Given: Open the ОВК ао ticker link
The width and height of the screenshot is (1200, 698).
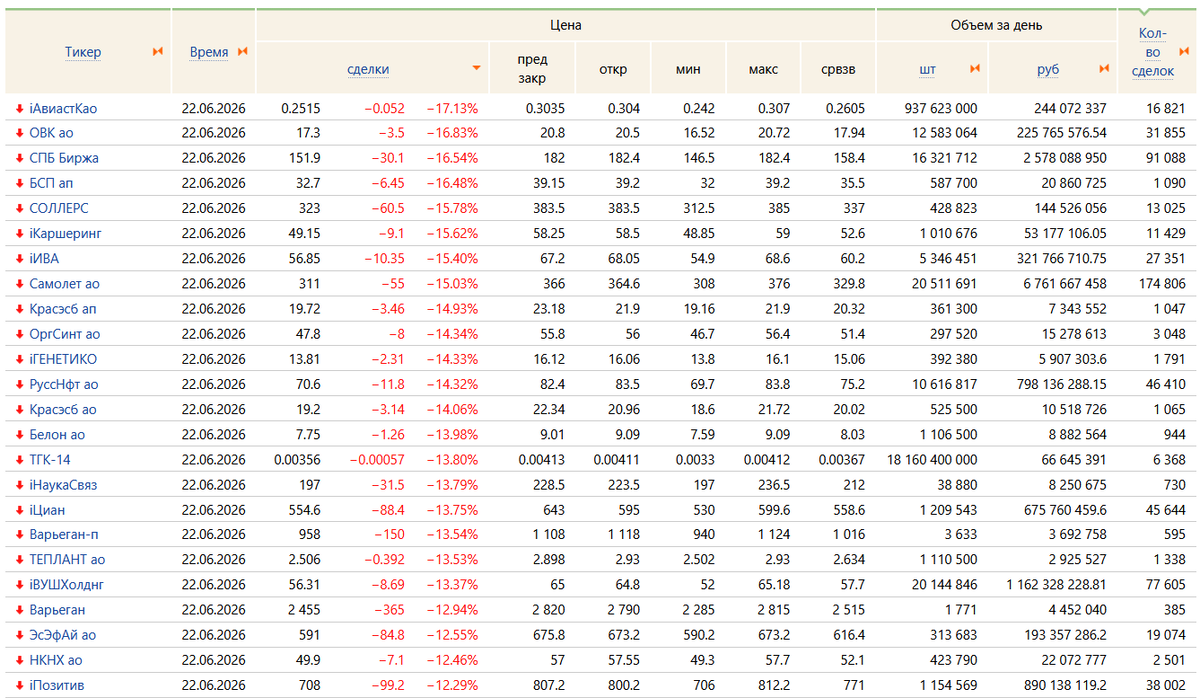Looking at the screenshot, I should click(51, 133).
